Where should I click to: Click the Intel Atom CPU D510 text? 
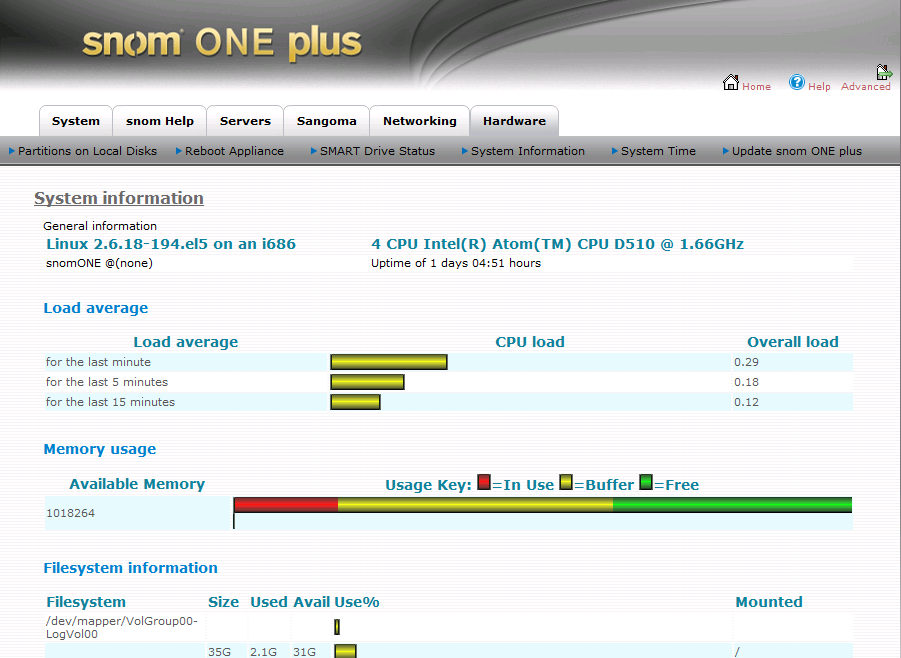[557, 244]
